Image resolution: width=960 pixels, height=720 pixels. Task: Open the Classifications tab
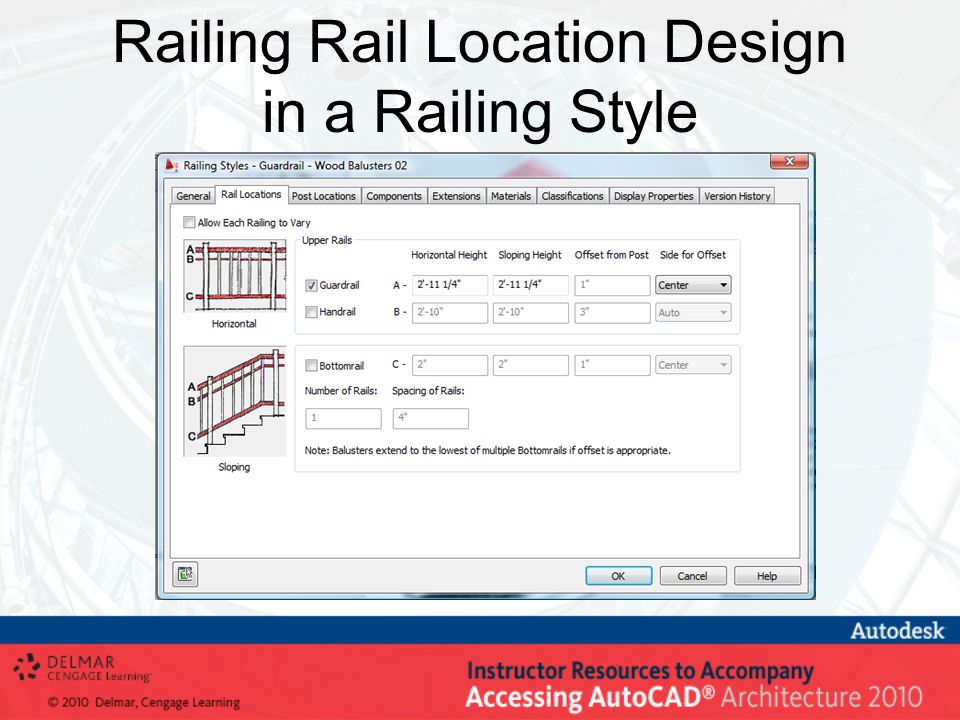pos(572,196)
